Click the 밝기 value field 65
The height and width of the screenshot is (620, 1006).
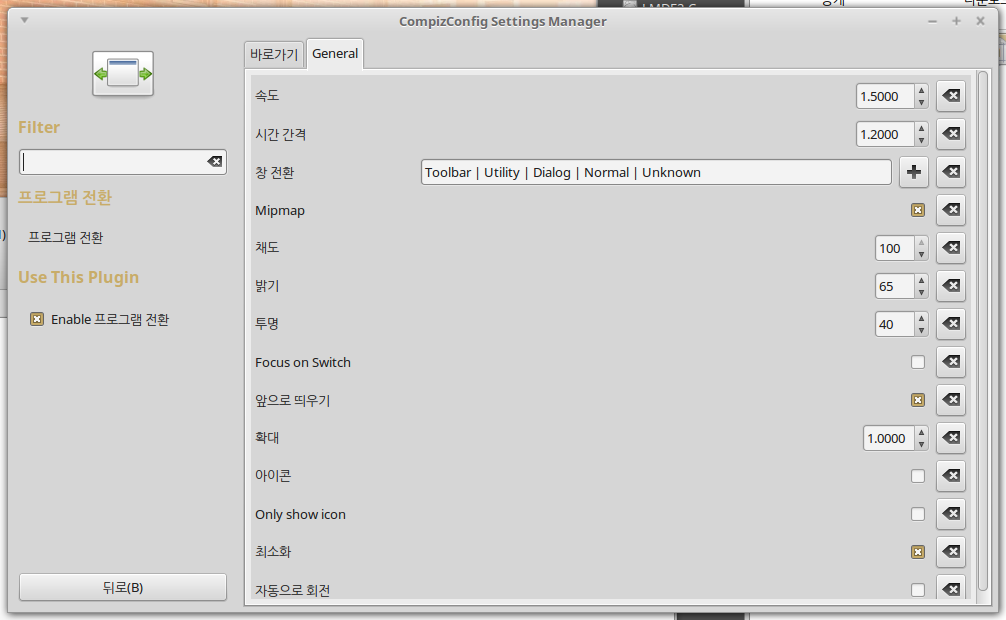pyautogui.click(x=894, y=286)
